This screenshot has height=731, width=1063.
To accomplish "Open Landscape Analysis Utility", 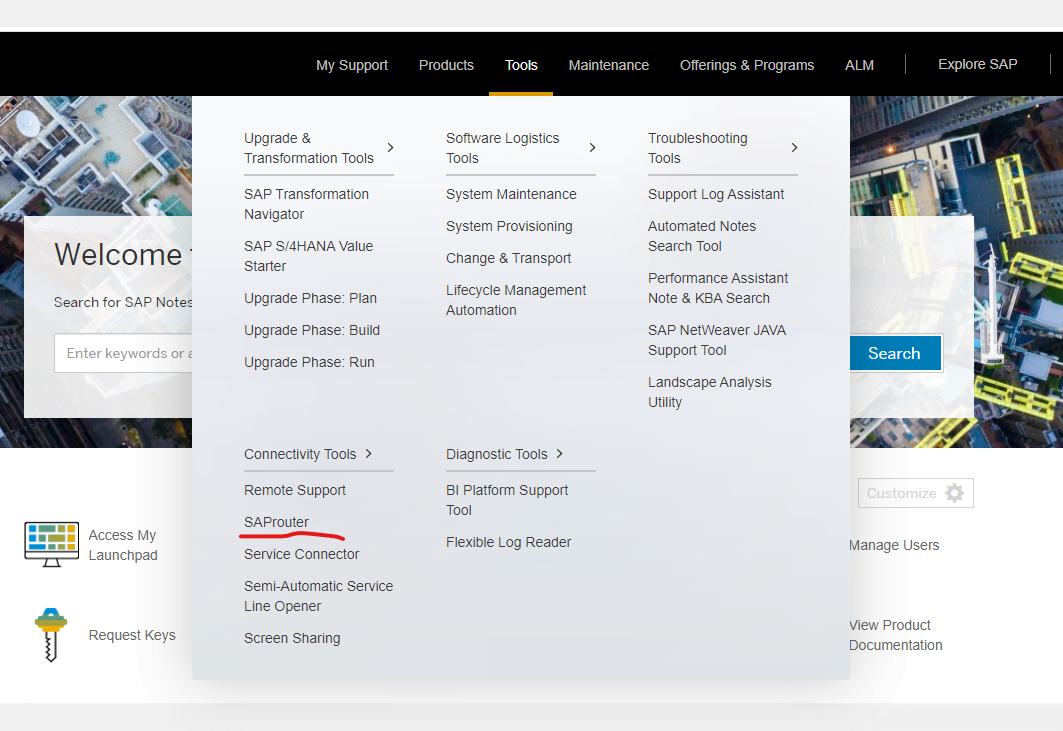I will 709,392.
